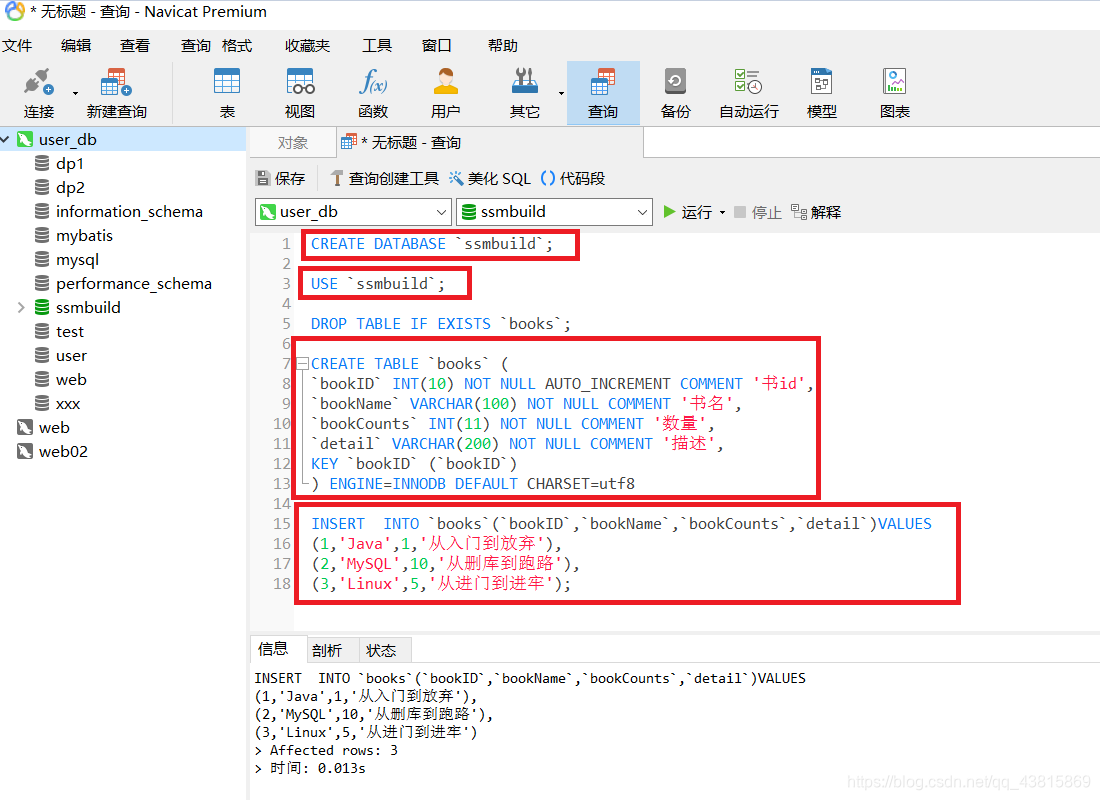The width and height of the screenshot is (1100, 800).
Task: Open the 帮助 menu
Action: [x=502, y=46]
